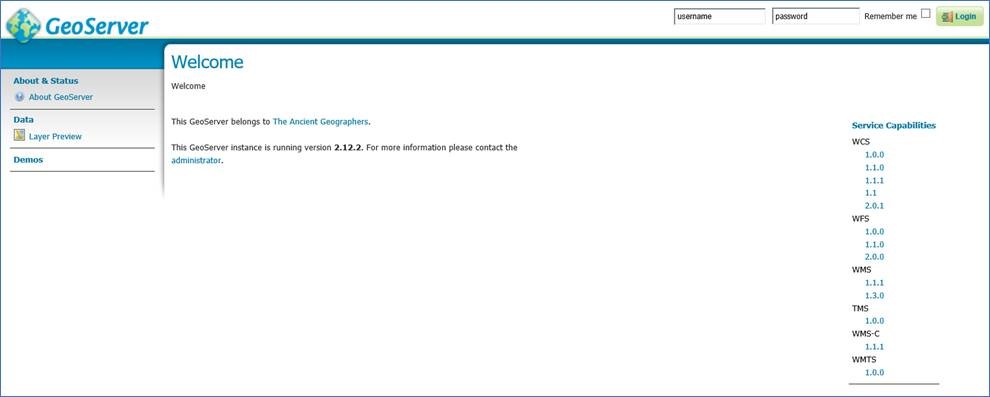Viewport: 990px width, 397px height.
Task: Focus the password input field
Action: pos(816,16)
